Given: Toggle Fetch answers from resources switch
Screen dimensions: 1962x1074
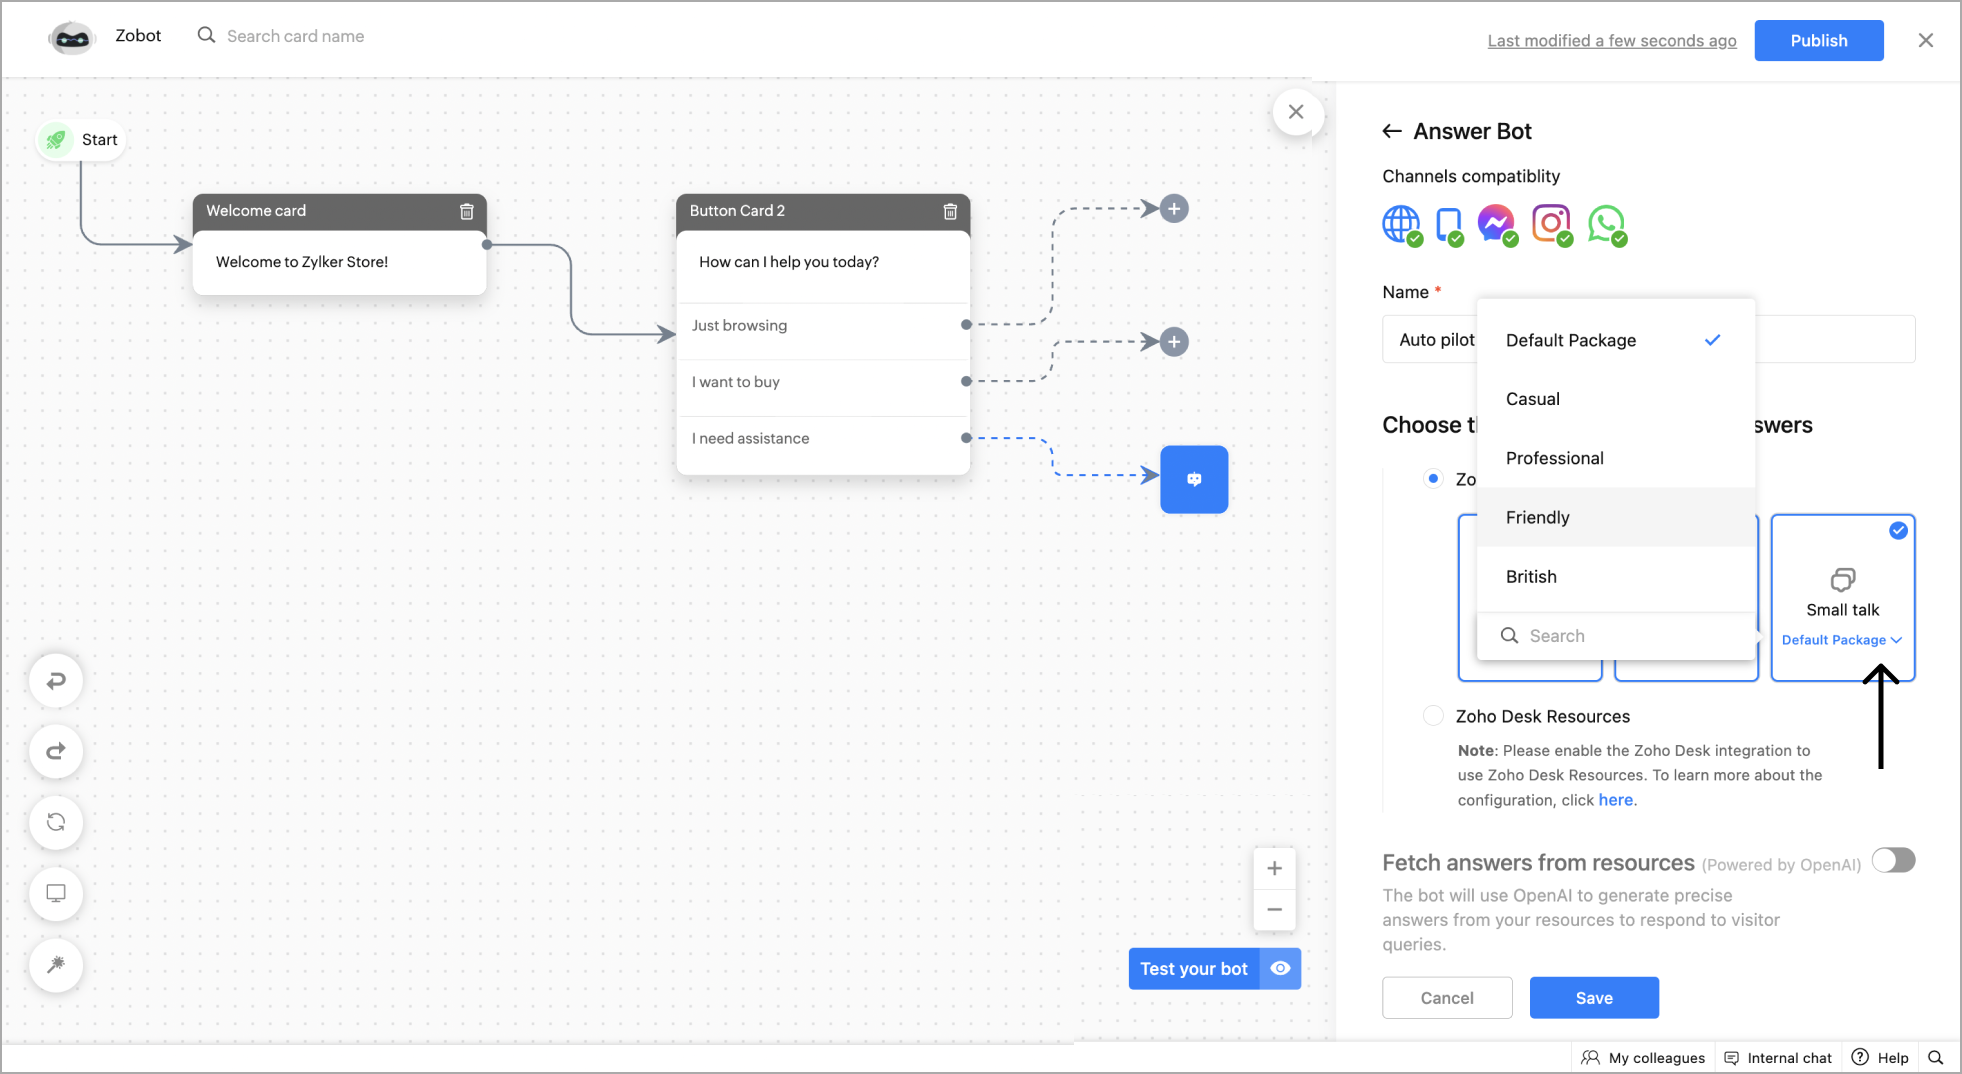Looking at the screenshot, I should click(1893, 861).
